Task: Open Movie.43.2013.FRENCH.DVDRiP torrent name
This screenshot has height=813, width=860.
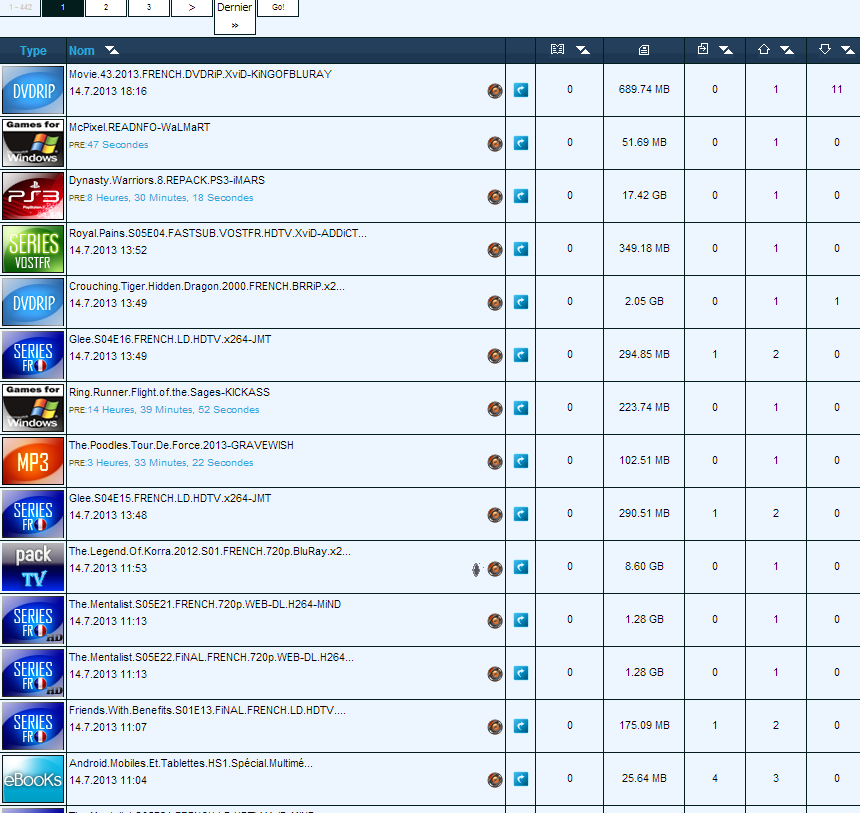Action: (x=200, y=74)
